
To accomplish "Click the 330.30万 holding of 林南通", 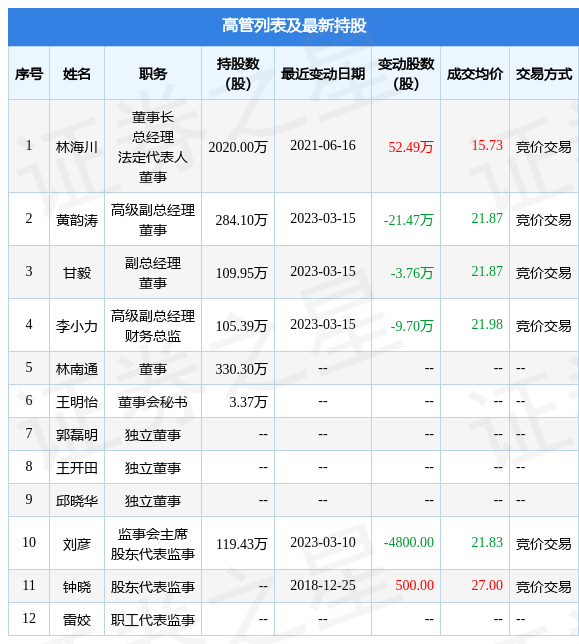I will tap(241, 368).
